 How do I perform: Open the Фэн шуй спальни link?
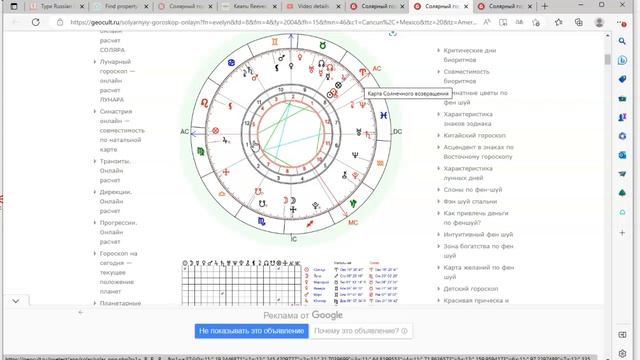(x=470, y=201)
